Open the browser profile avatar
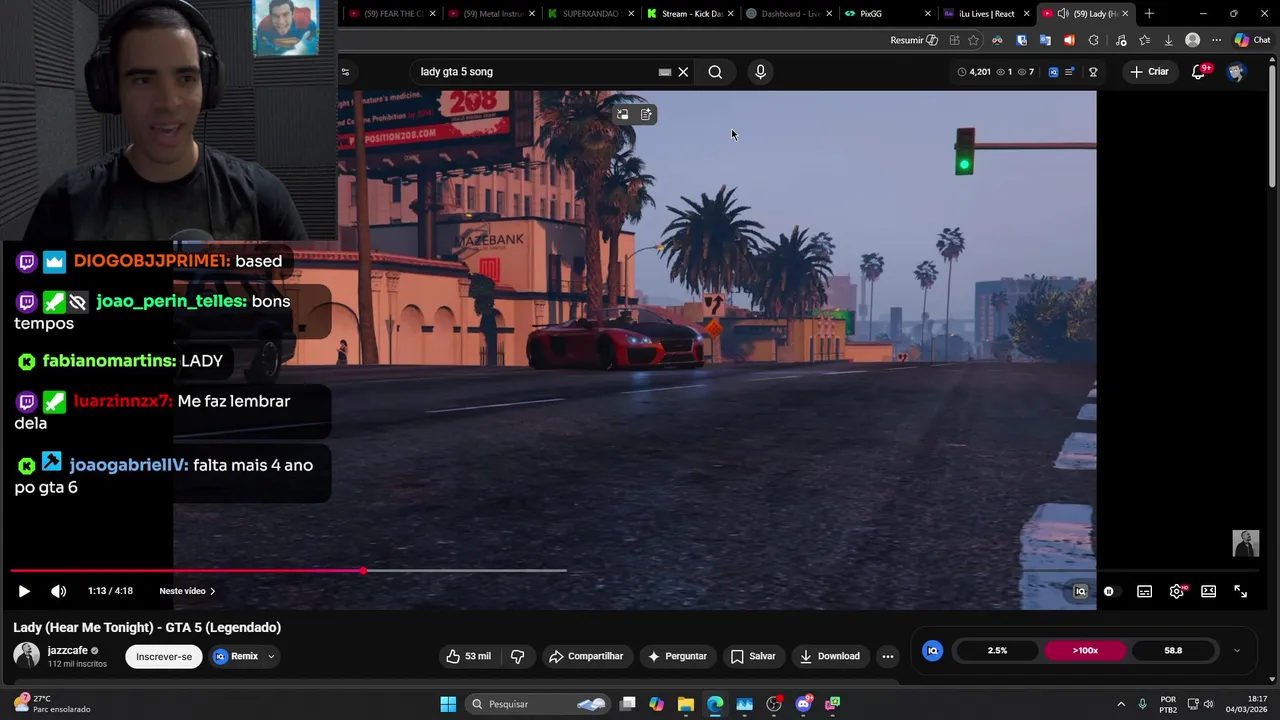 (1192, 40)
